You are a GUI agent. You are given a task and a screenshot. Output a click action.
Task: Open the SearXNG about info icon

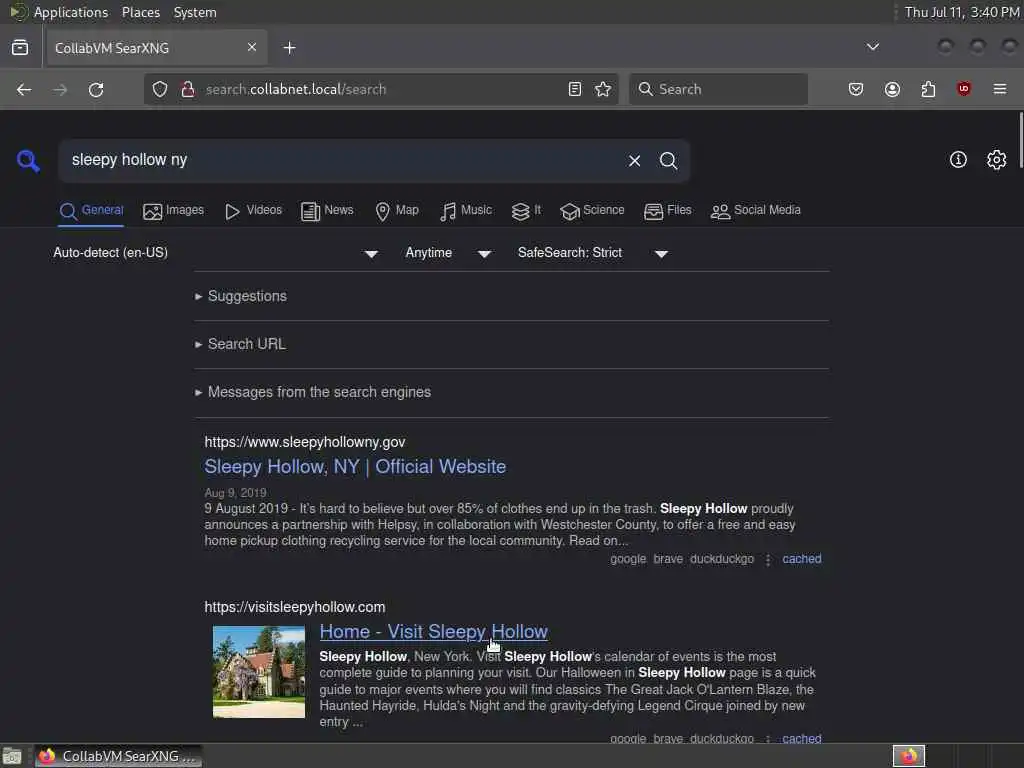pyautogui.click(x=958, y=160)
